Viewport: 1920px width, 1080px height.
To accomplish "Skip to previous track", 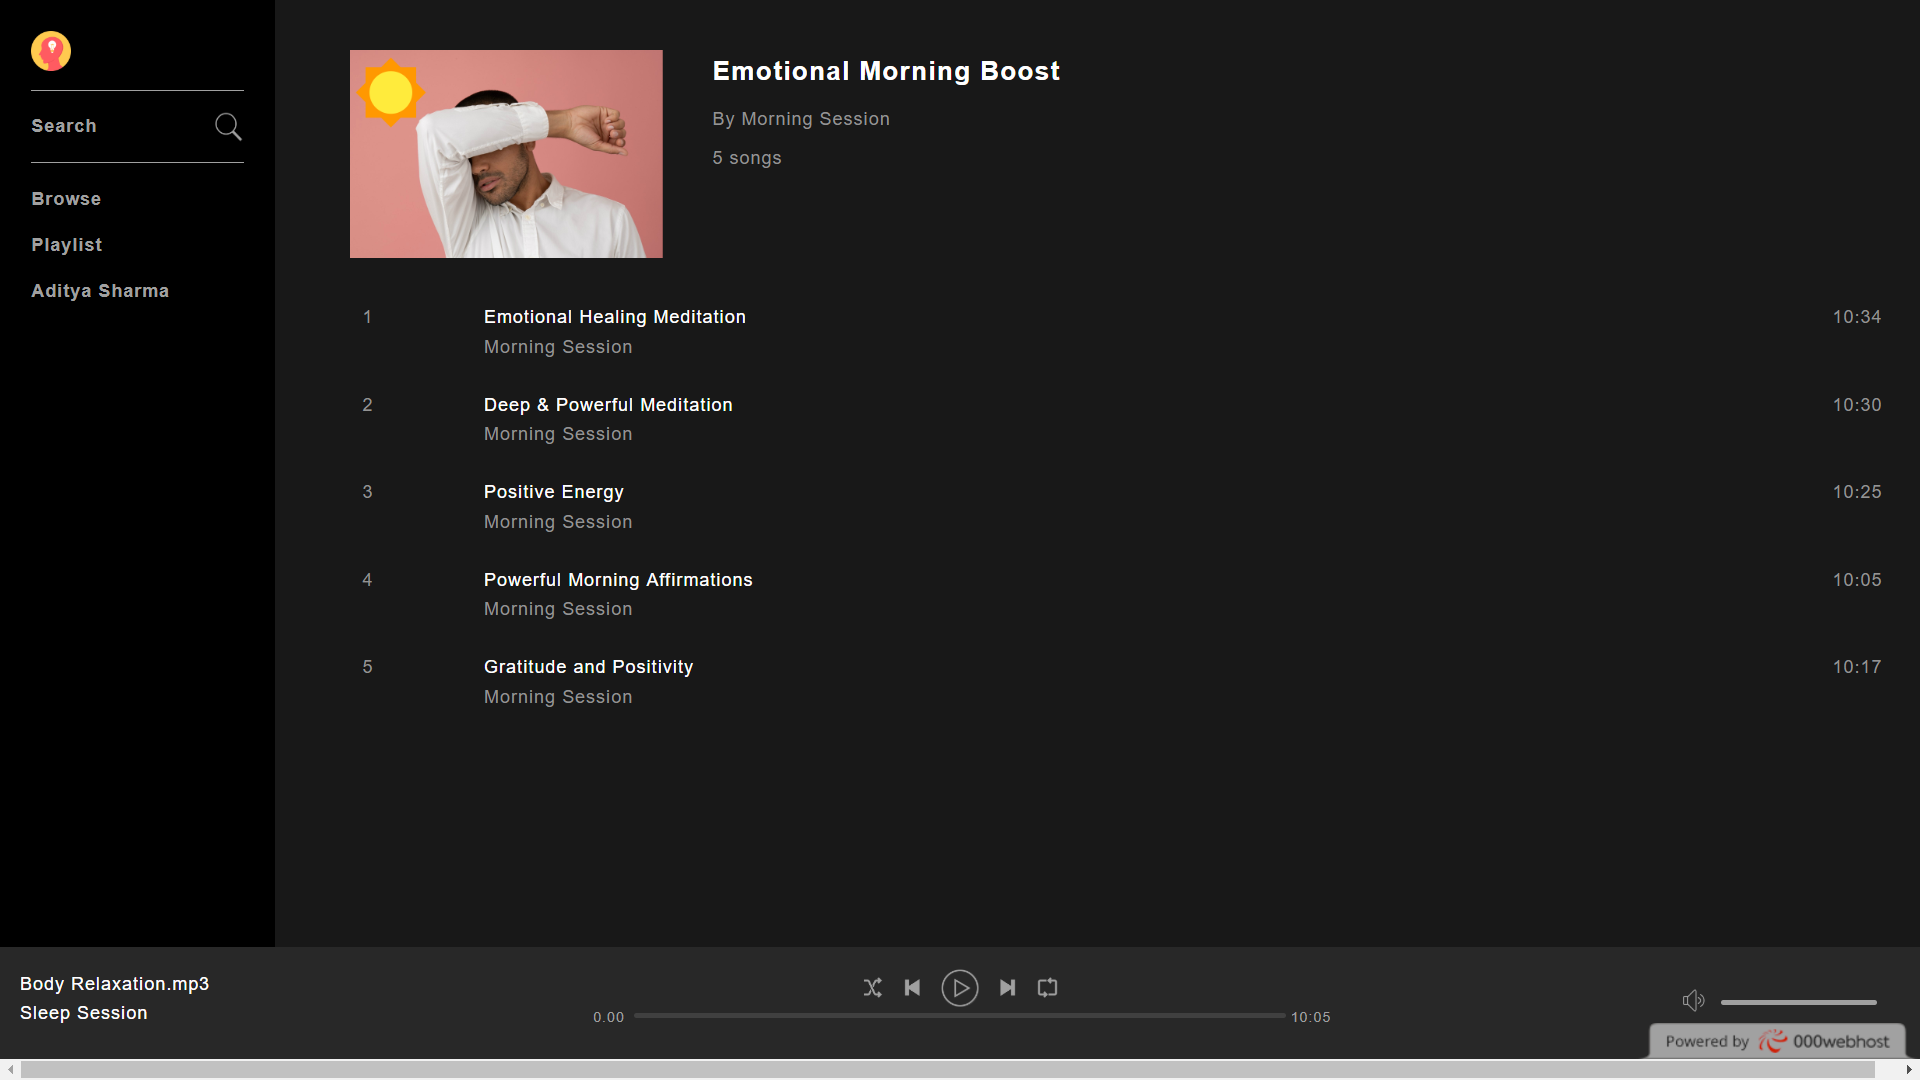I will (x=912, y=988).
